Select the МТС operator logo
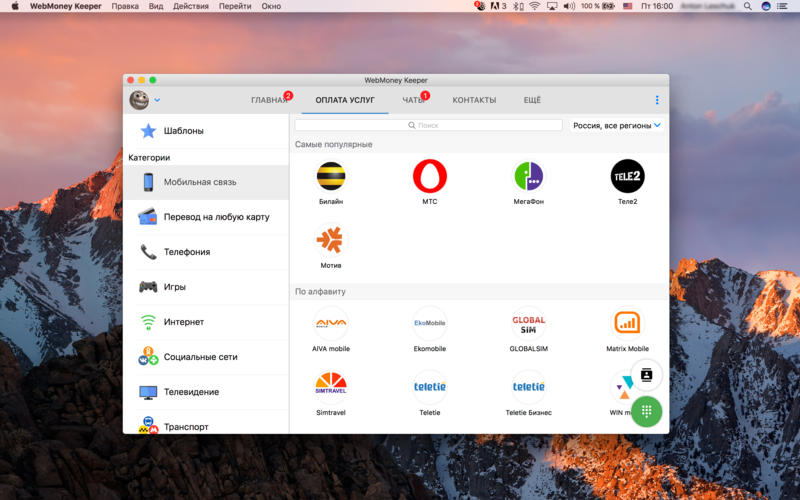 tap(430, 176)
